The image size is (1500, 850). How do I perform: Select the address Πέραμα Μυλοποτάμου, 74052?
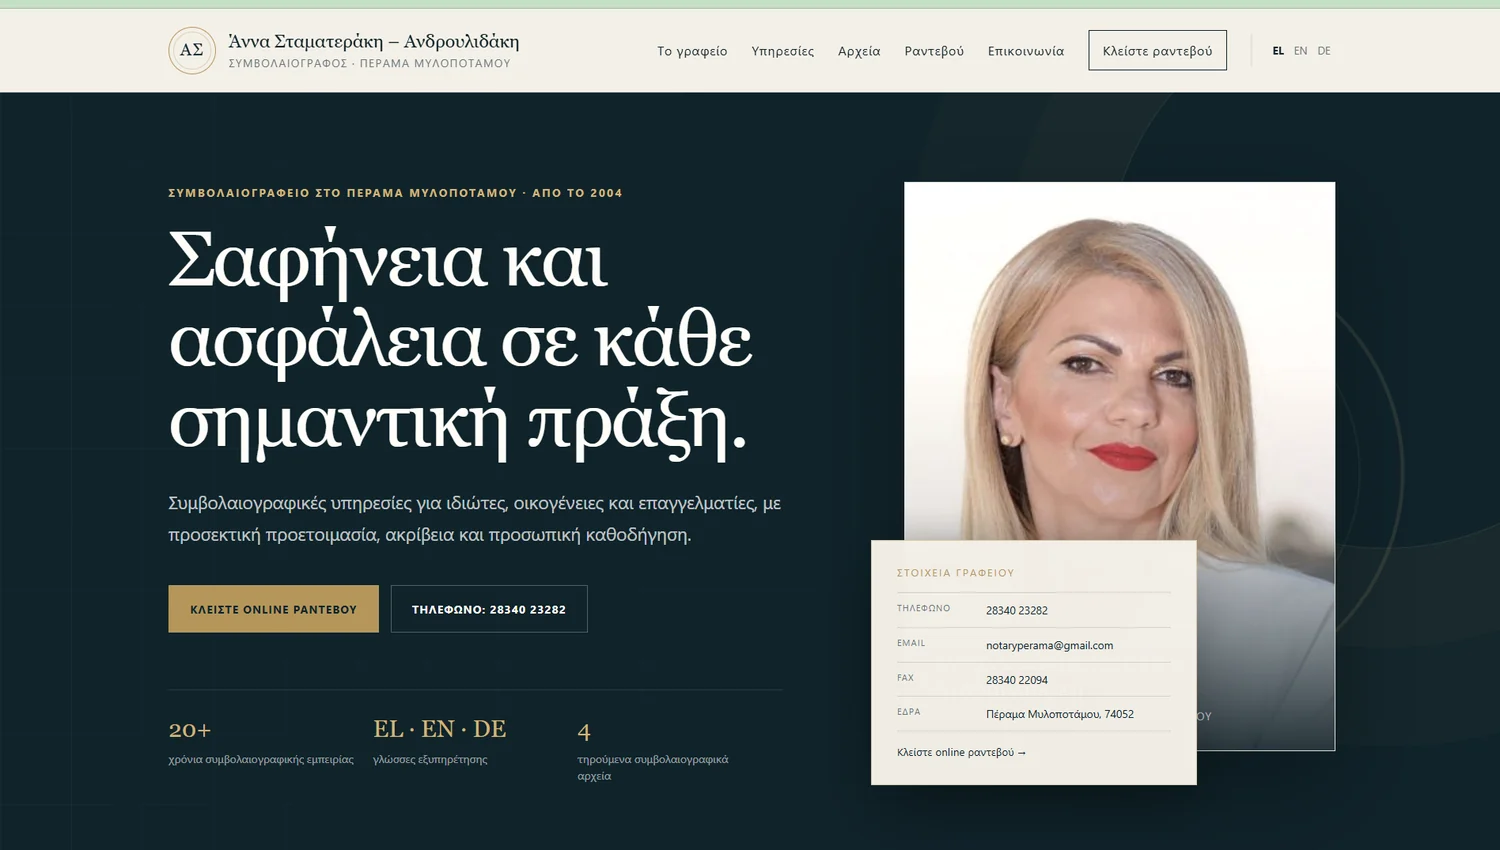click(x=1060, y=714)
